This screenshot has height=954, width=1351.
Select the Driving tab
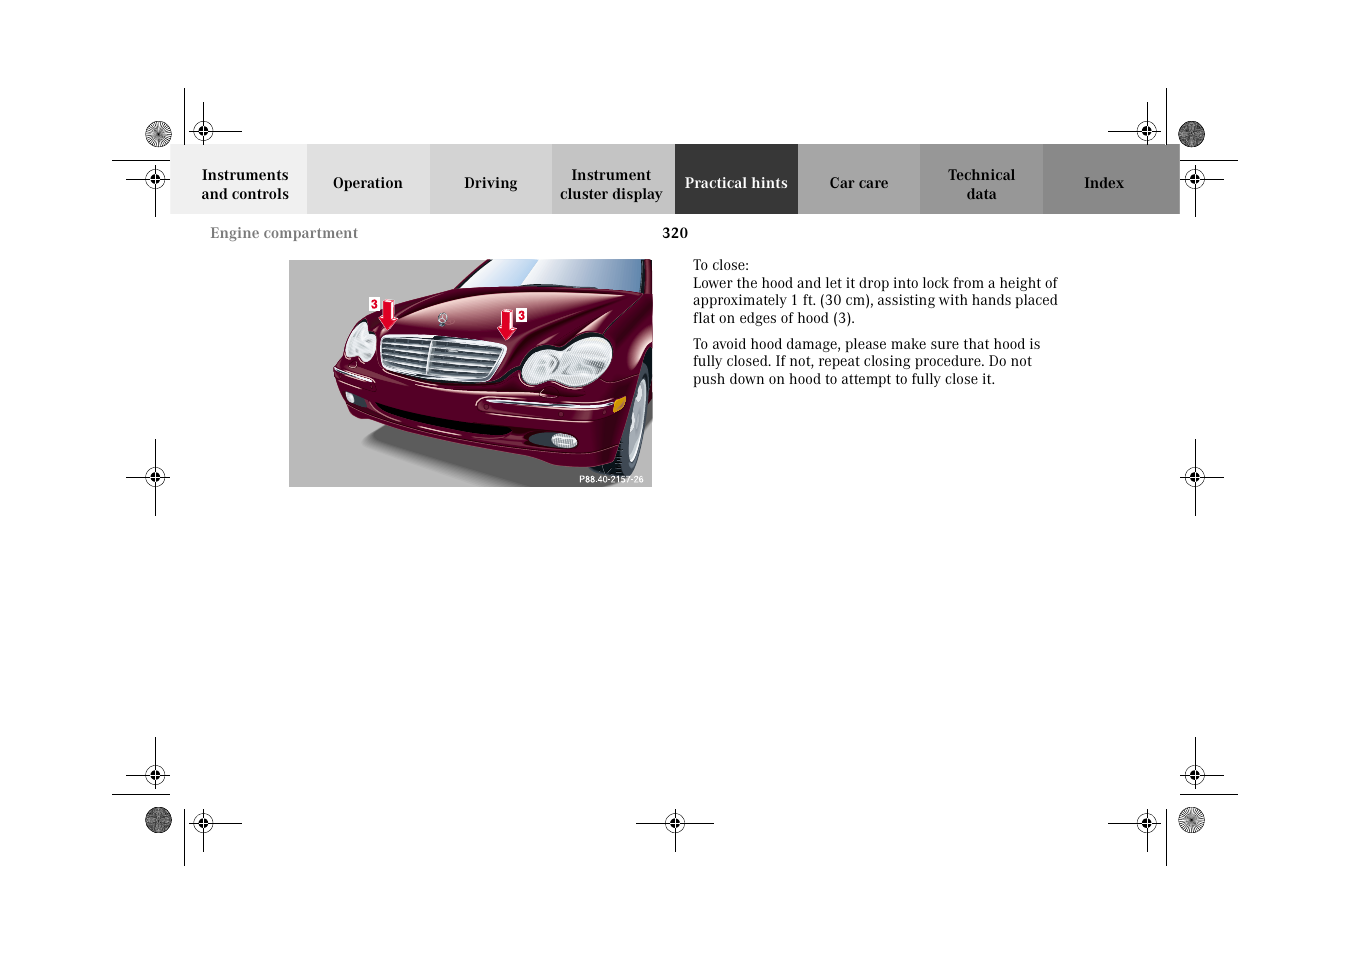[491, 179]
